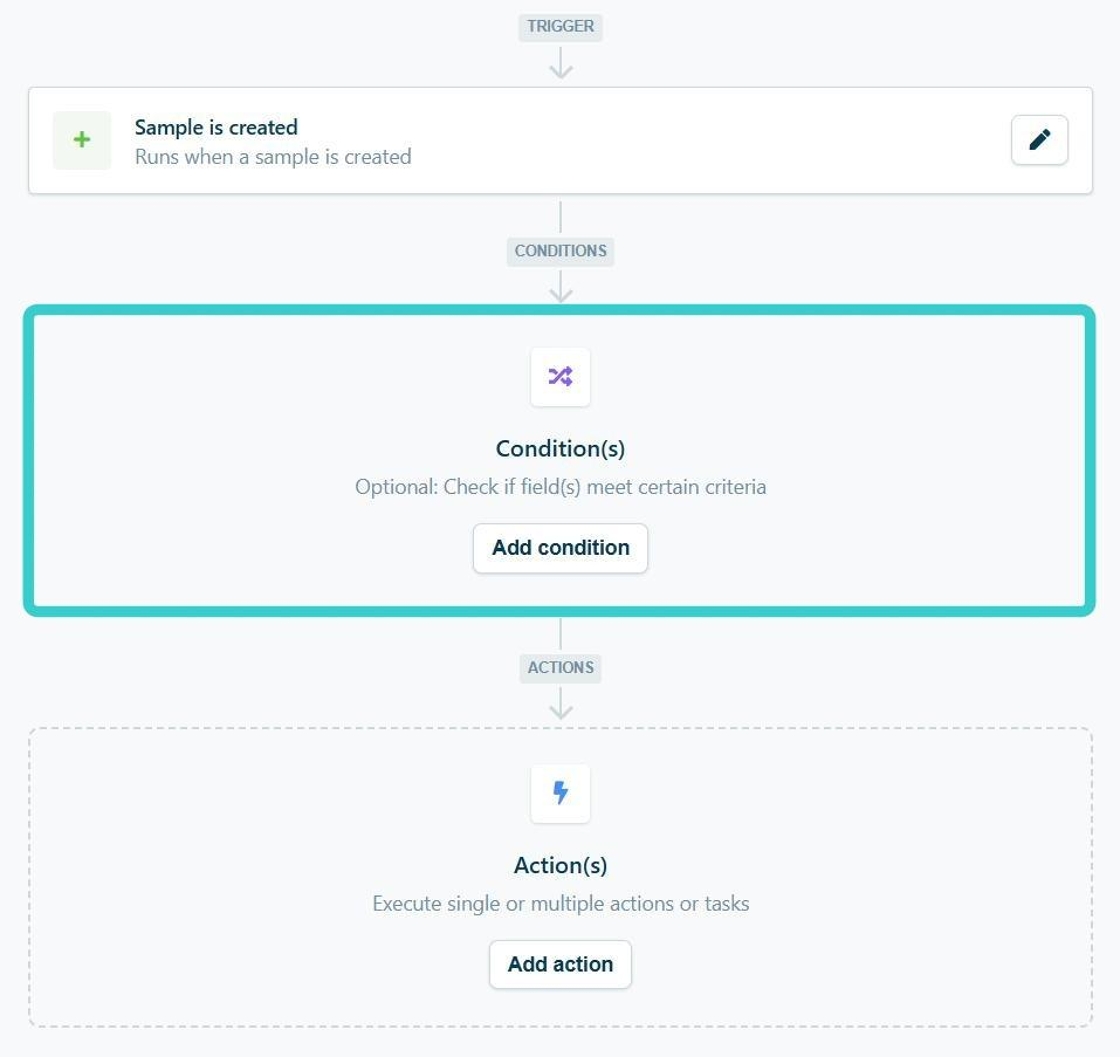
Task: Click 'Execute single or multiple actions or tasks' text
Action: pyautogui.click(x=561, y=903)
